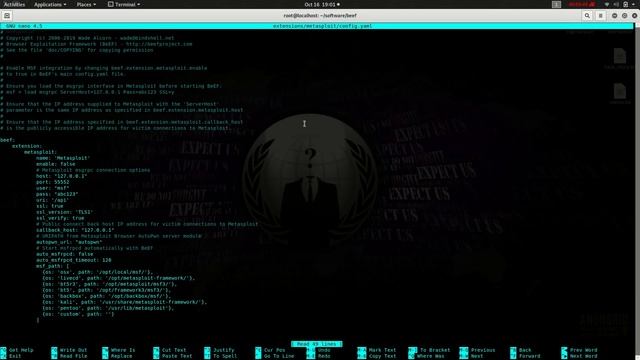Click the 'beef:' root key line
The width and height of the screenshot is (640, 360).
click(x=8, y=140)
